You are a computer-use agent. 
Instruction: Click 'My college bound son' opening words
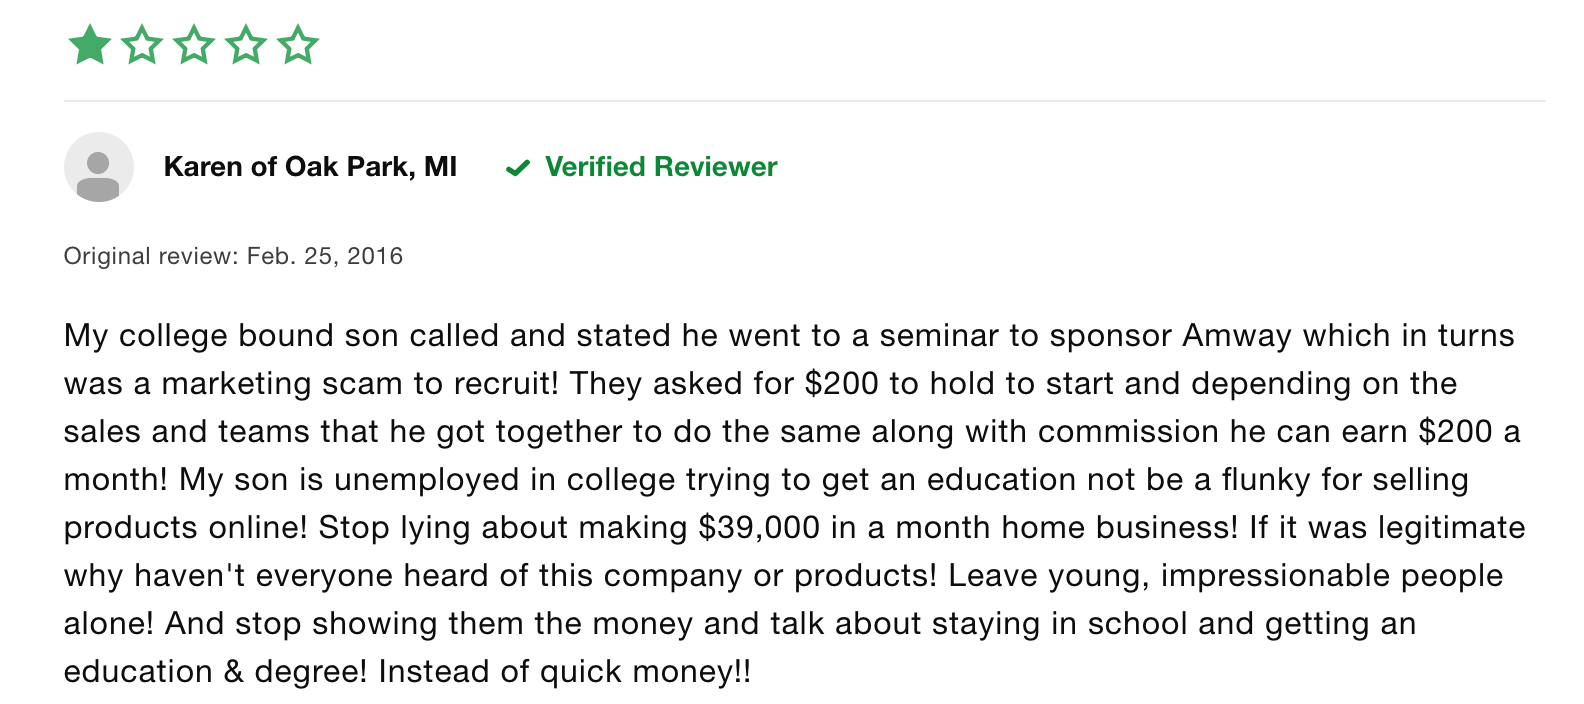coord(224,336)
